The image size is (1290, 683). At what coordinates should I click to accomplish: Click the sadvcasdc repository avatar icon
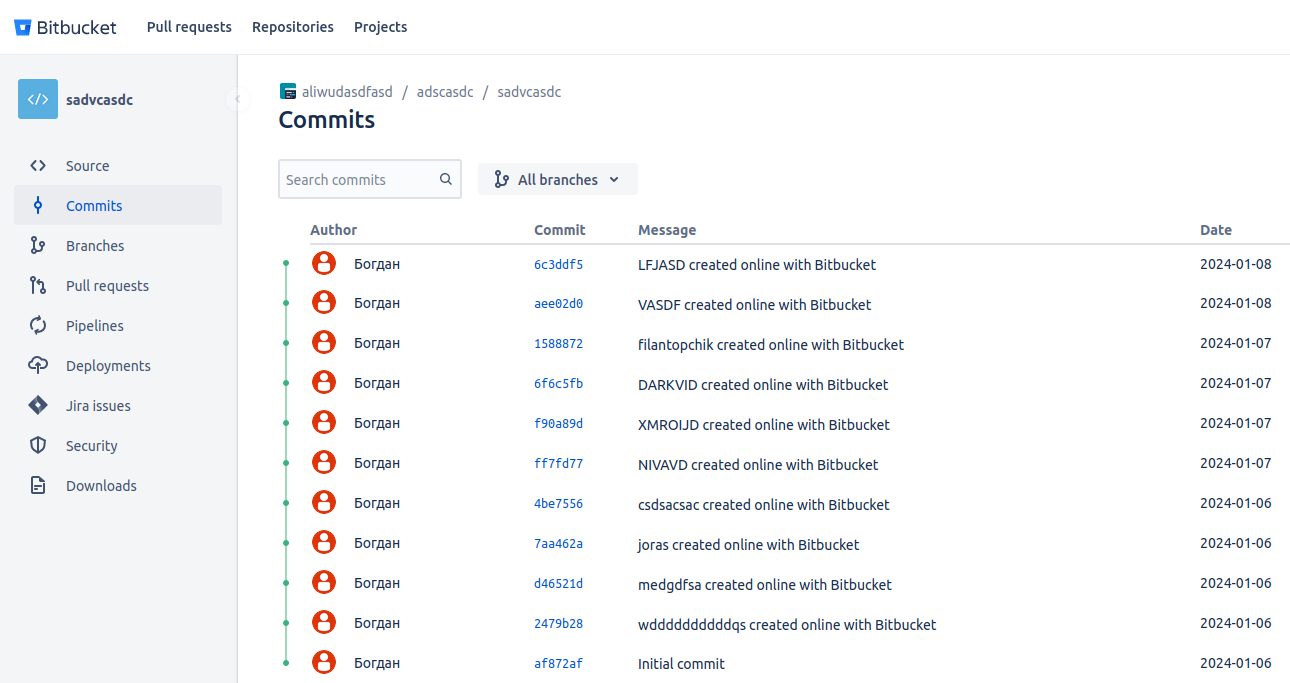[x=38, y=99]
